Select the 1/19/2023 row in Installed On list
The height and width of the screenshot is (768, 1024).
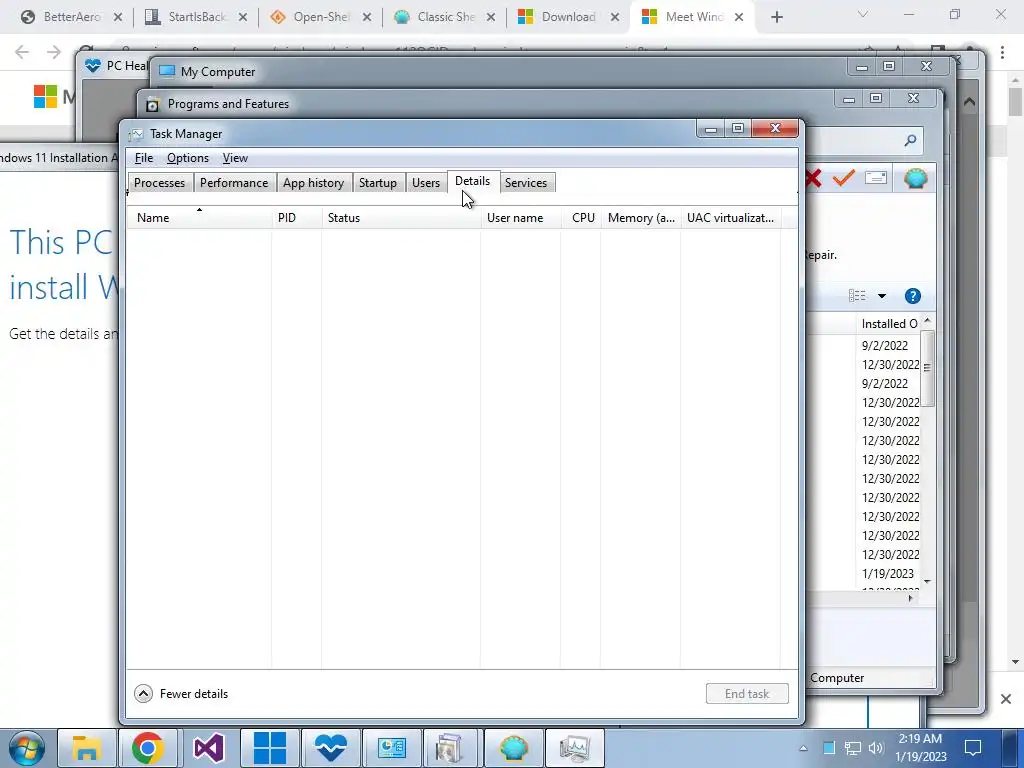(888, 573)
